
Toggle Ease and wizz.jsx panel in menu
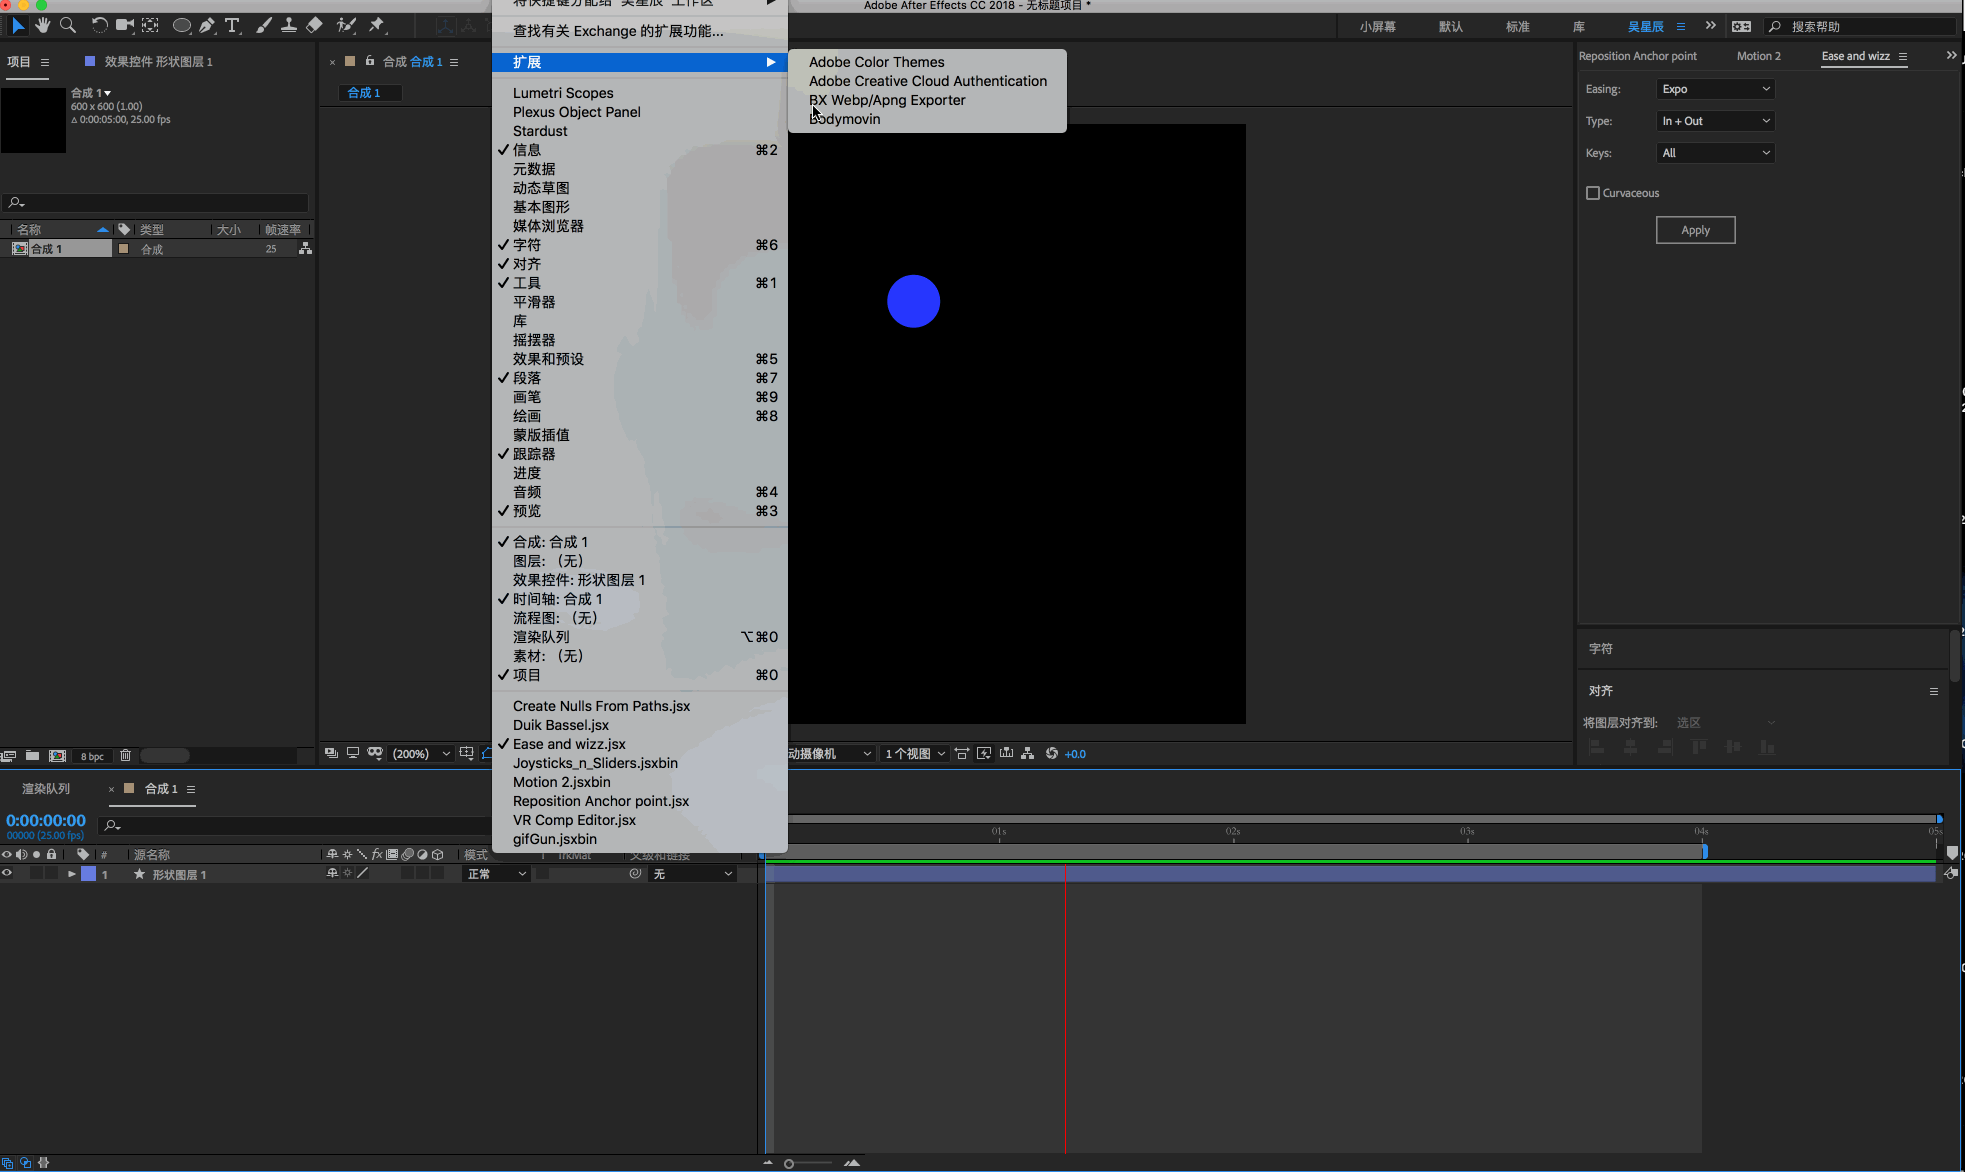click(x=569, y=744)
